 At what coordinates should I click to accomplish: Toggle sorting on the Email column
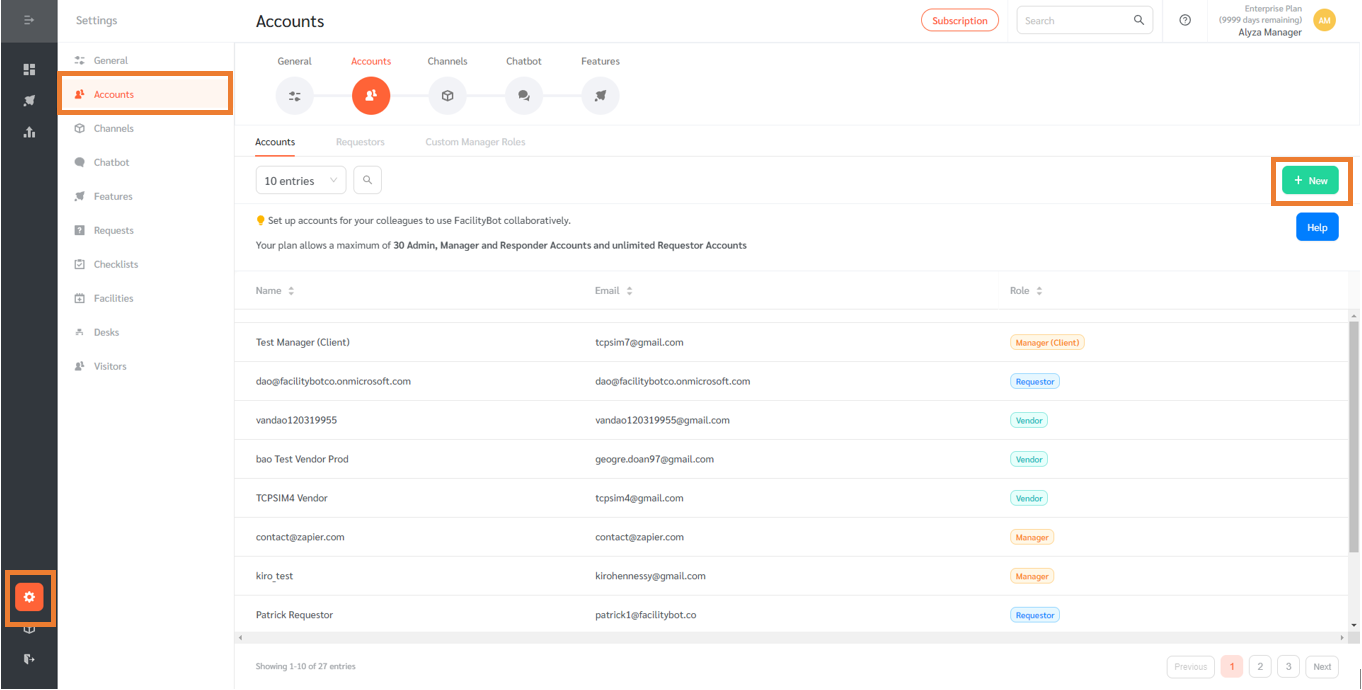pos(628,290)
